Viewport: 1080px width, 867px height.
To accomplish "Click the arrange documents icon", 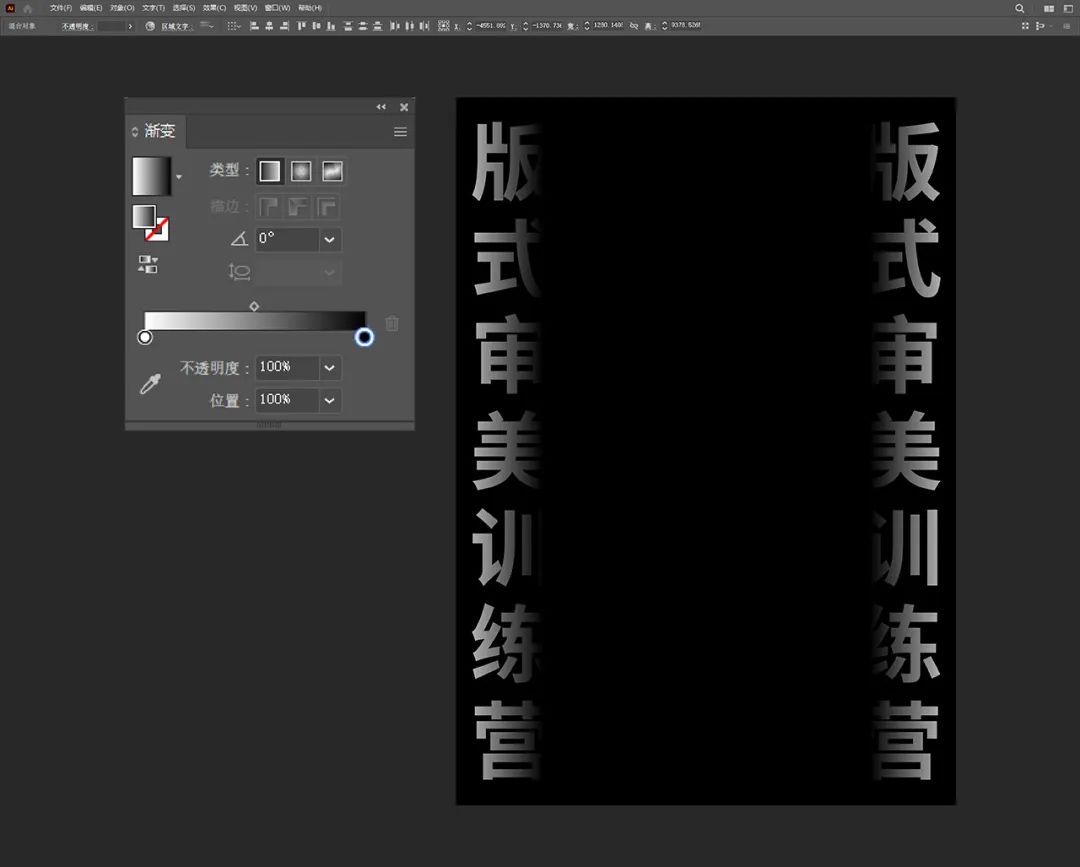I will 1049,8.
